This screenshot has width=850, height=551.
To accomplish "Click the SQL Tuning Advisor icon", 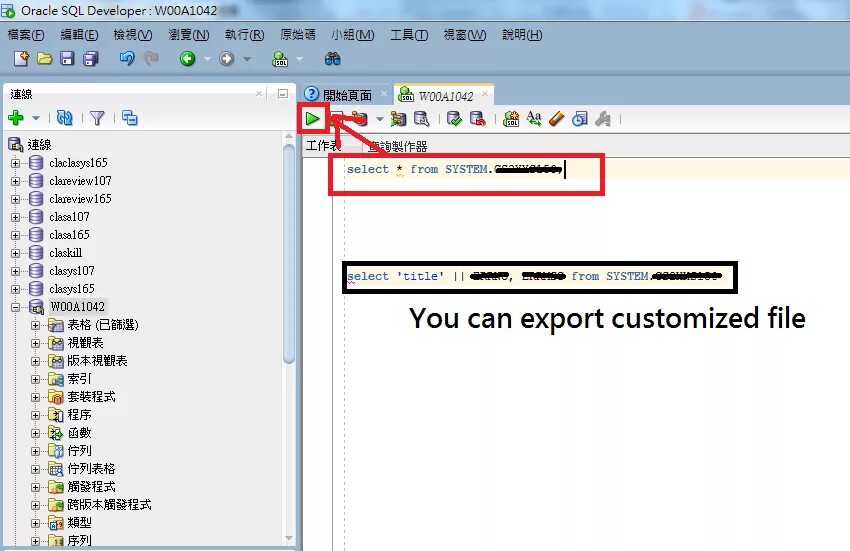I will pyautogui.click(x=421, y=118).
